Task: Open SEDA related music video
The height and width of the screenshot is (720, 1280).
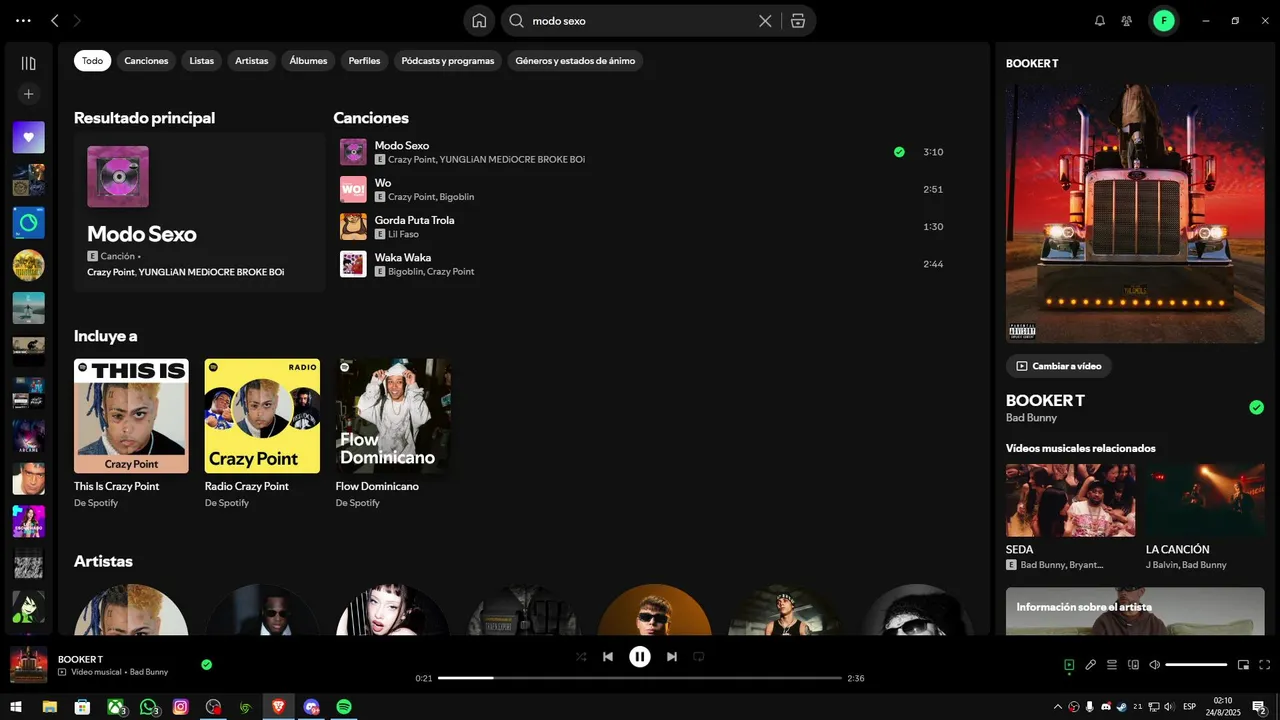Action: click(x=1070, y=517)
